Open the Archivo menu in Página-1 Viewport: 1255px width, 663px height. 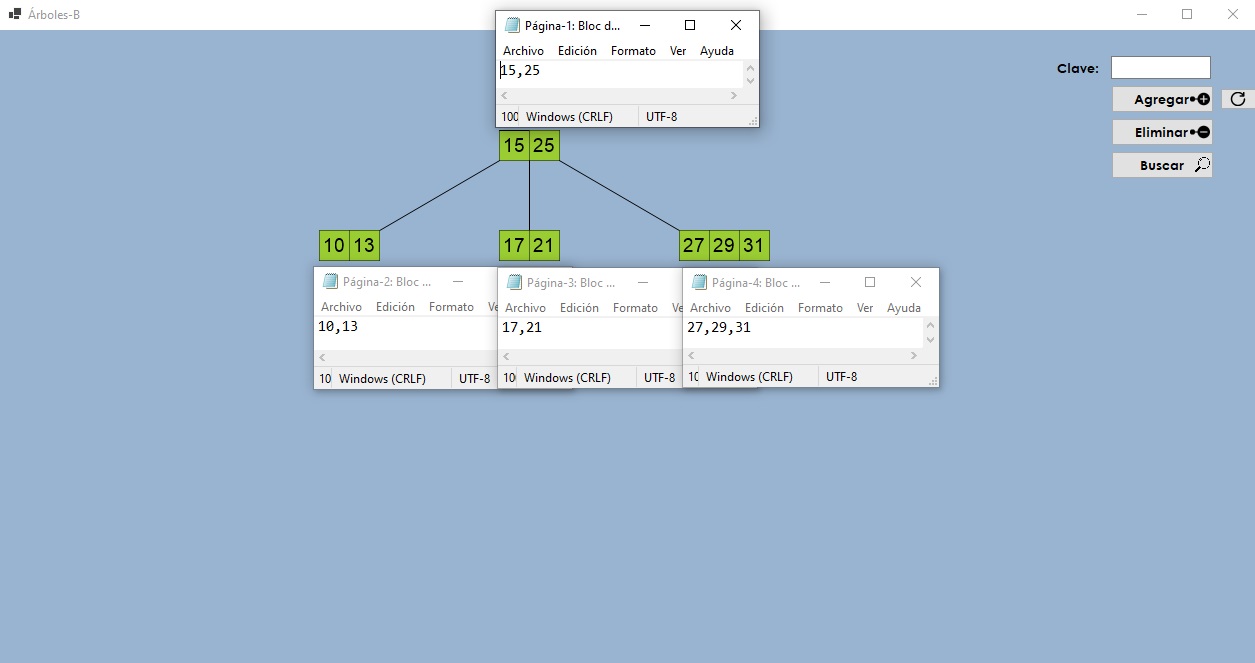click(522, 50)
